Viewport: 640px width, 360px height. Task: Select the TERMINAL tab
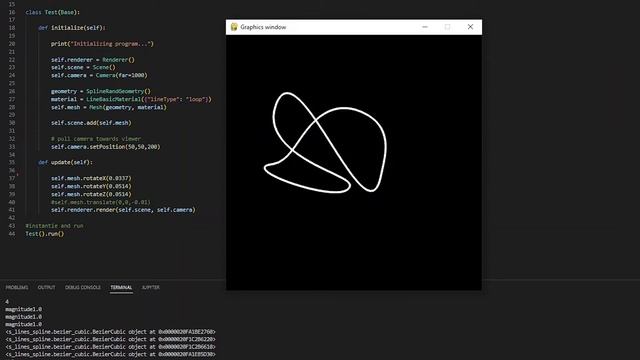[121, 287]
